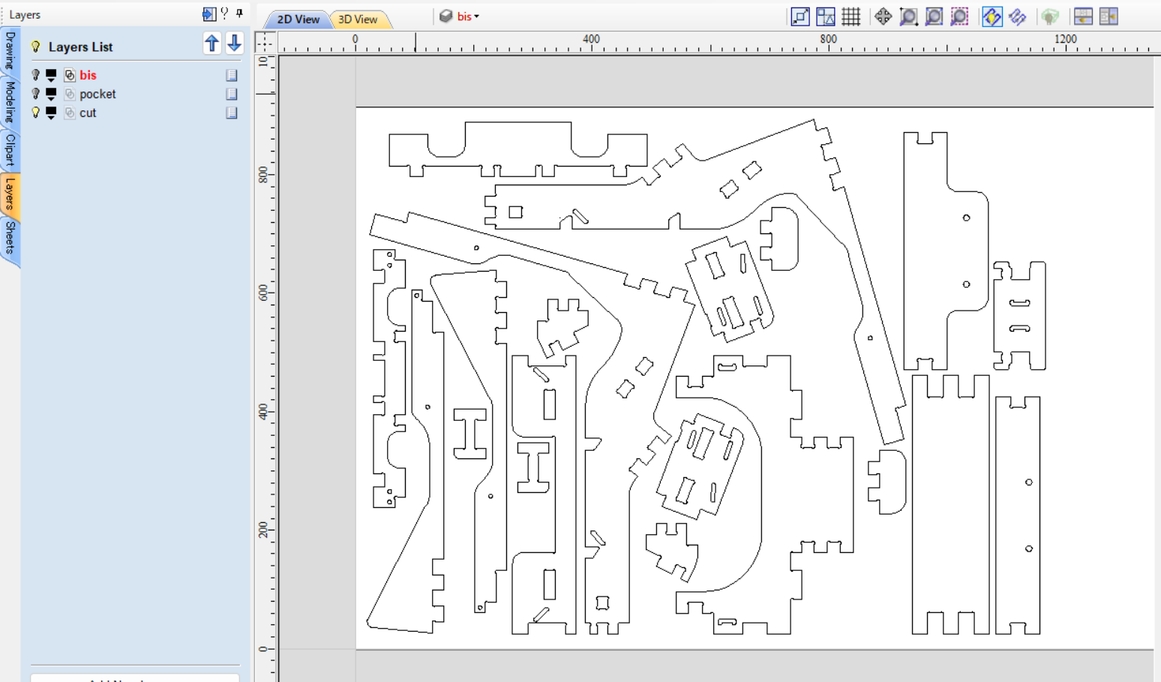The width and height of the screenshot is (1161, 682).
Task: Click the vertical ruler at 600 mark
Action: (x=264, y=292)
